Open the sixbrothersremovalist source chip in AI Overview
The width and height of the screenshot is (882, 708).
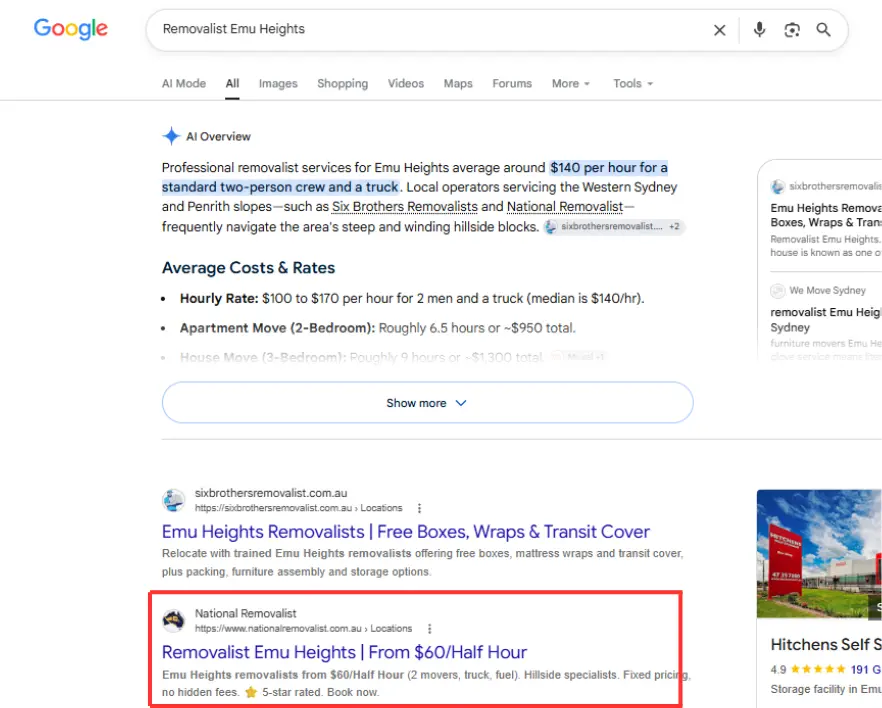613,226
